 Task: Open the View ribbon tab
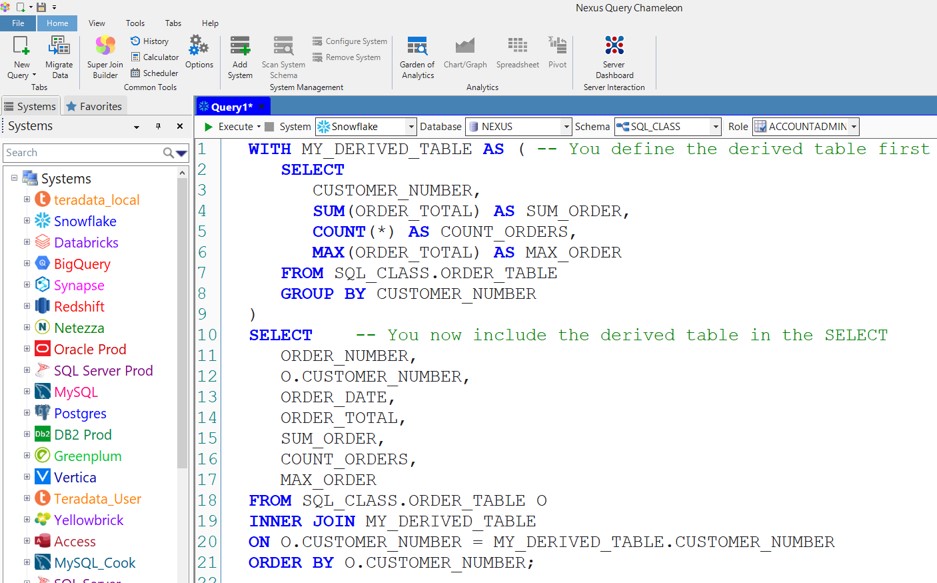97,23
